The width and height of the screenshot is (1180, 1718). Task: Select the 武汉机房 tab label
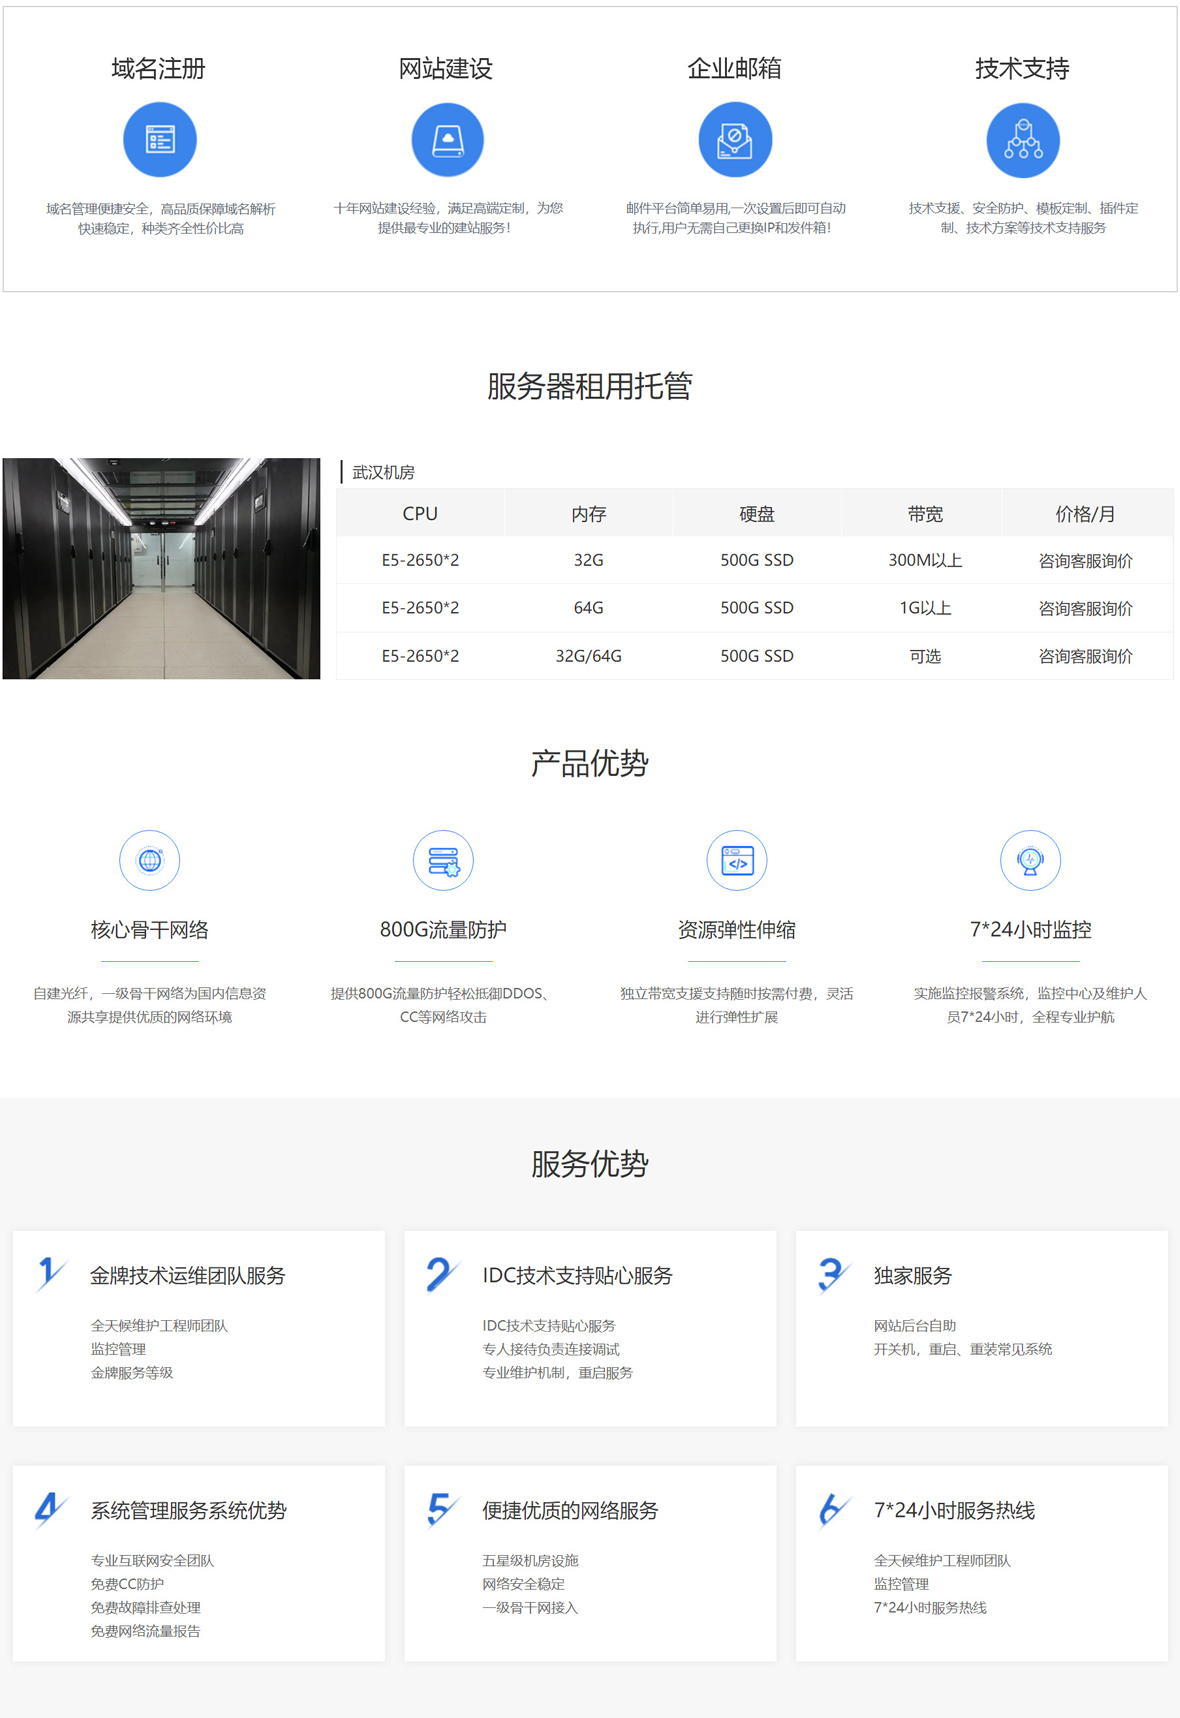(383, 472)
